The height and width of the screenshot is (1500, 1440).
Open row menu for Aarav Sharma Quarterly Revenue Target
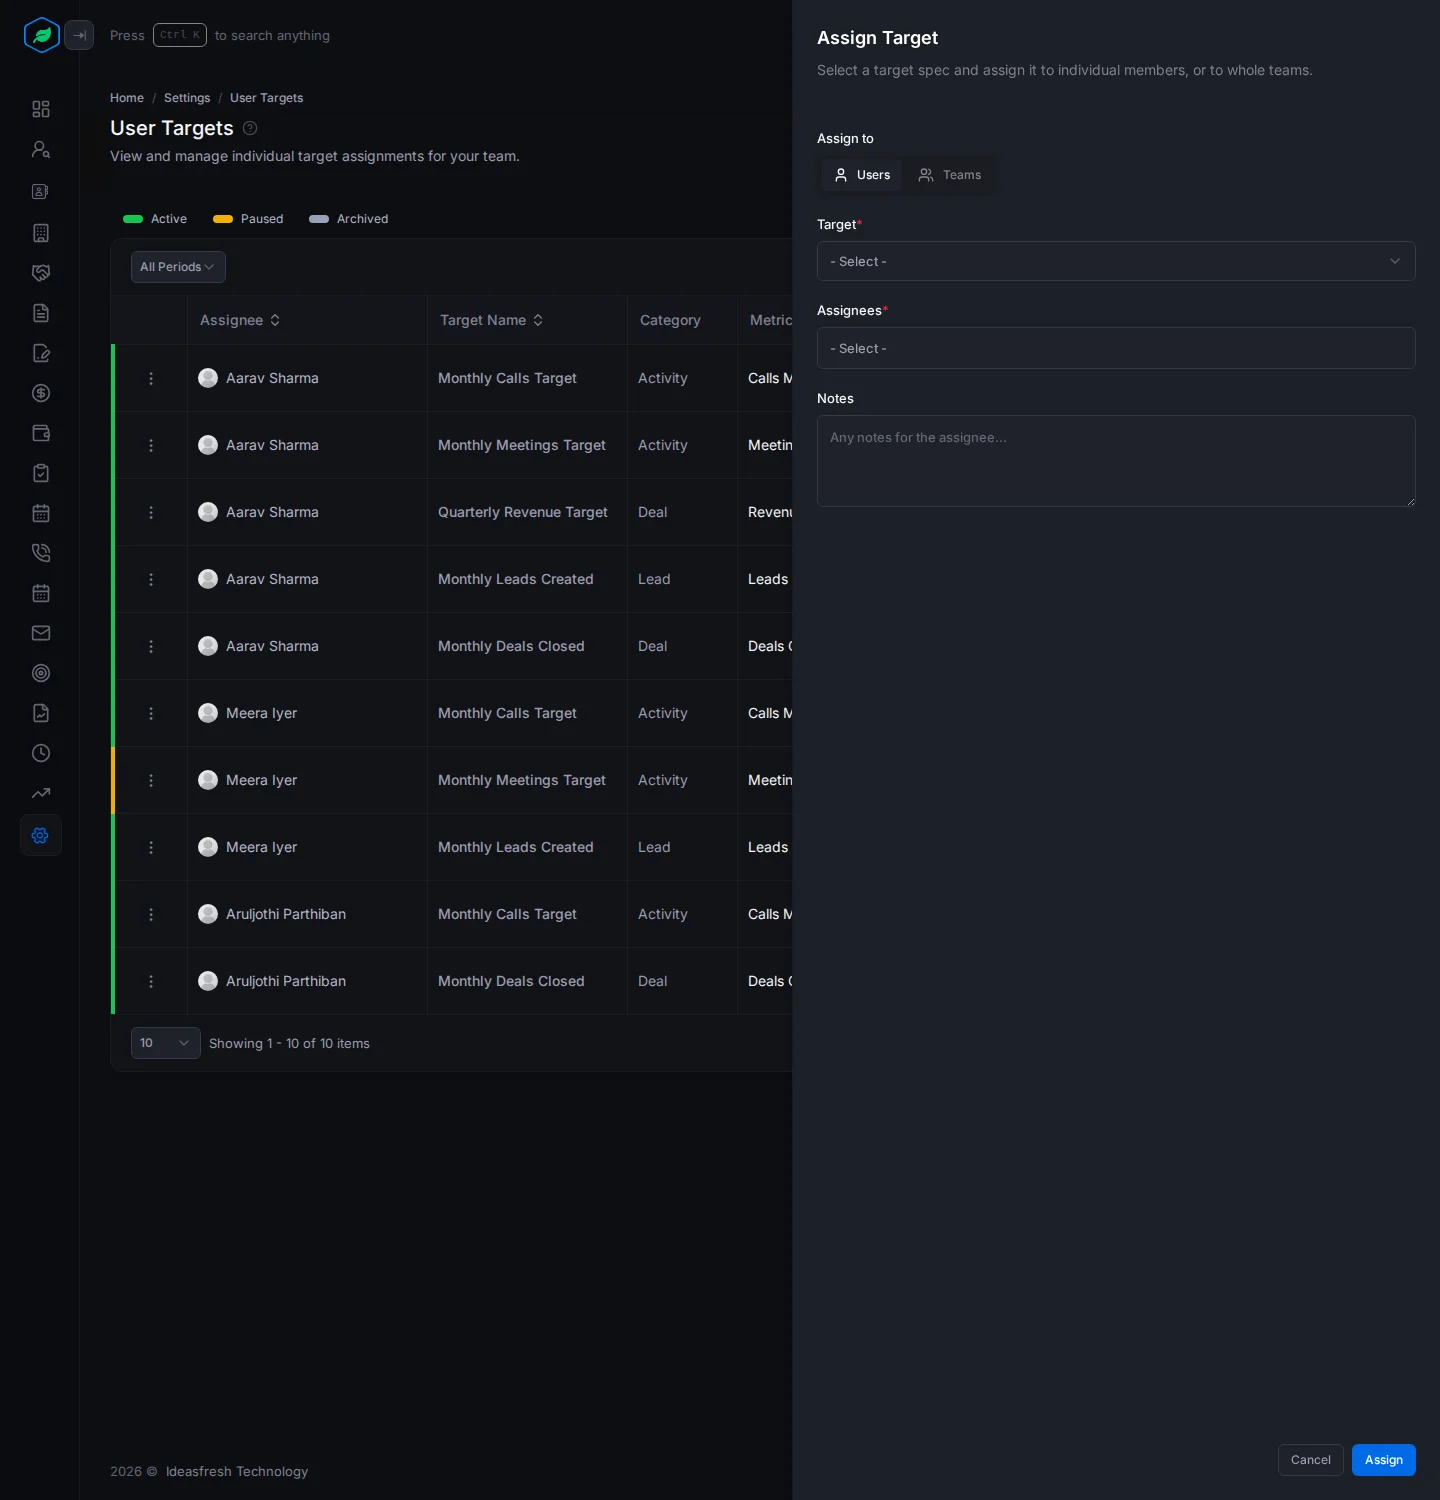coord(151,512)
